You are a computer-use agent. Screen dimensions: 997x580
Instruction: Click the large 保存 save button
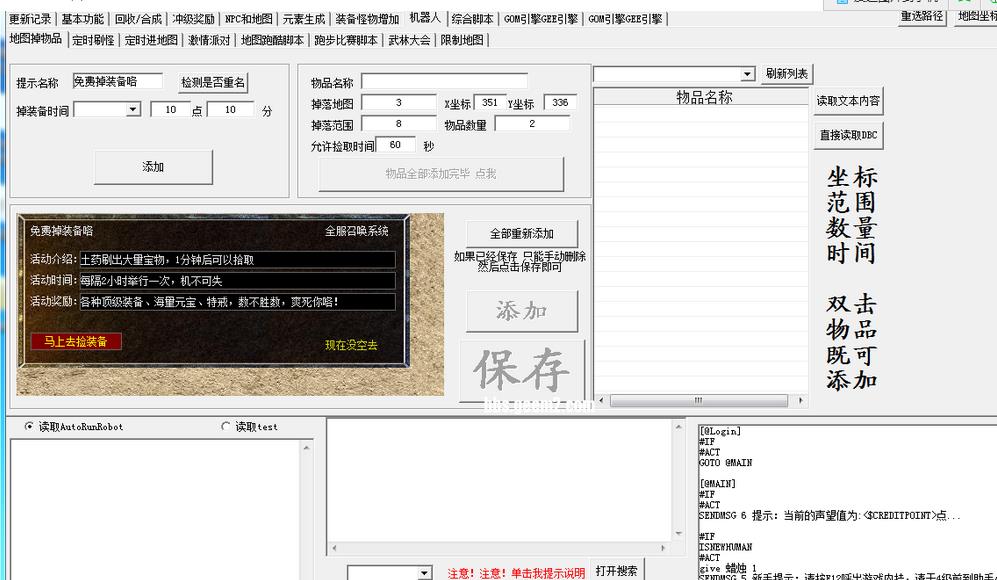(x=520, y=369)
